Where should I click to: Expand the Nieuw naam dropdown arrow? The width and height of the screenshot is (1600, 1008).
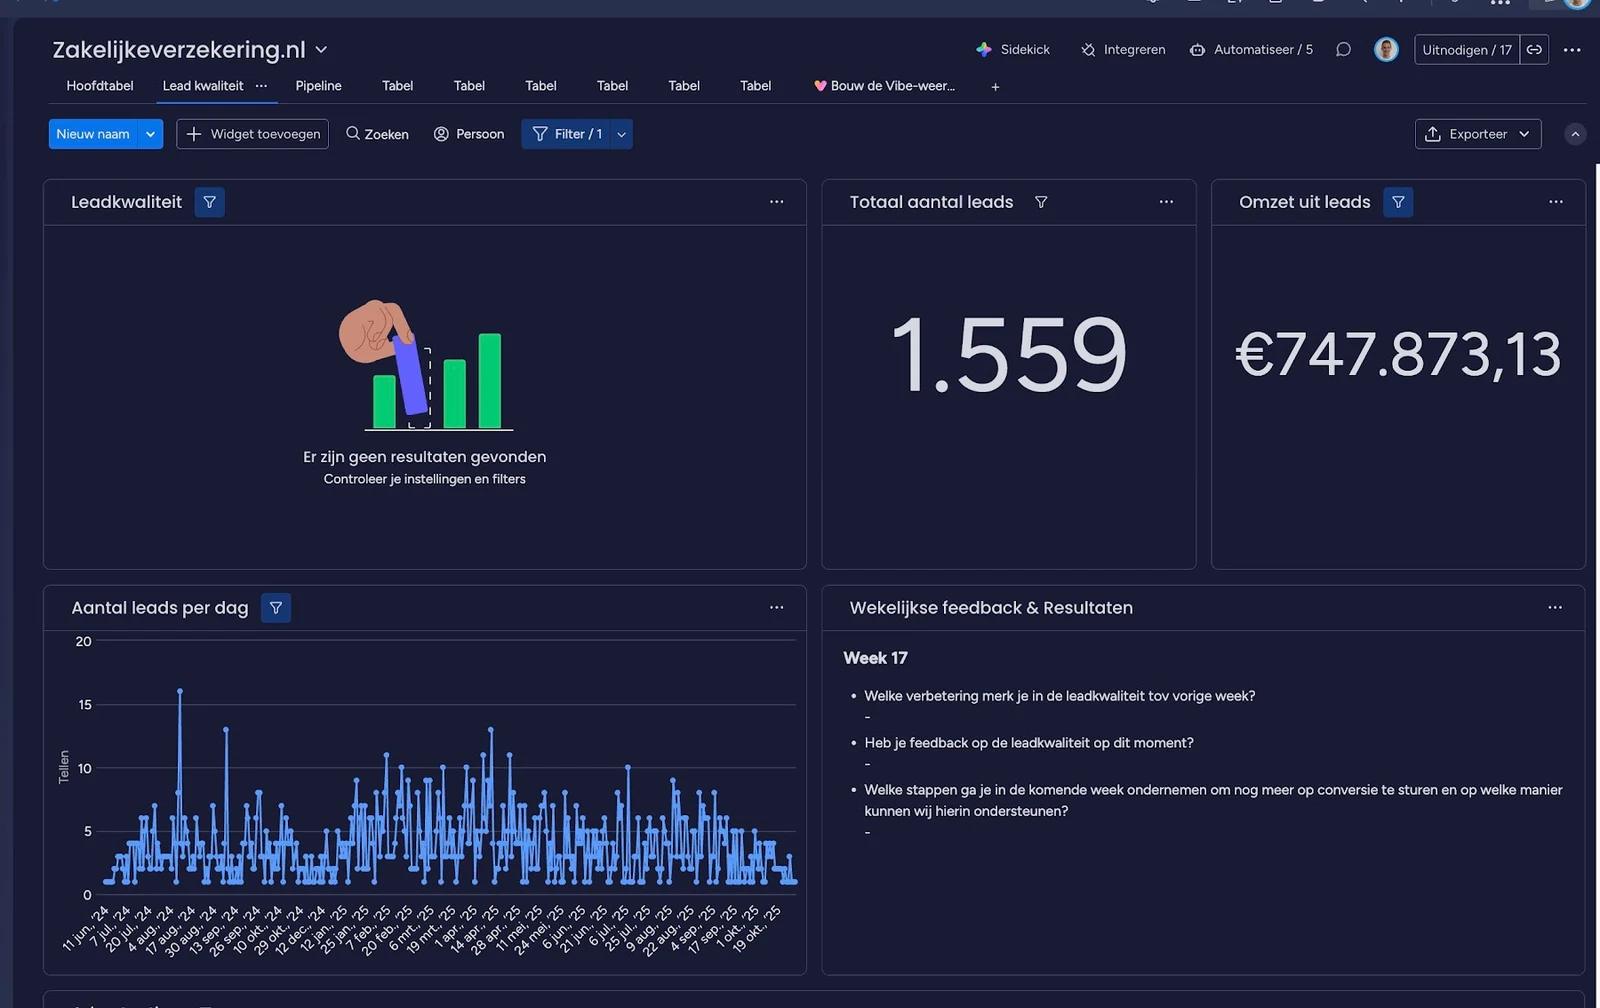(150, 134)
